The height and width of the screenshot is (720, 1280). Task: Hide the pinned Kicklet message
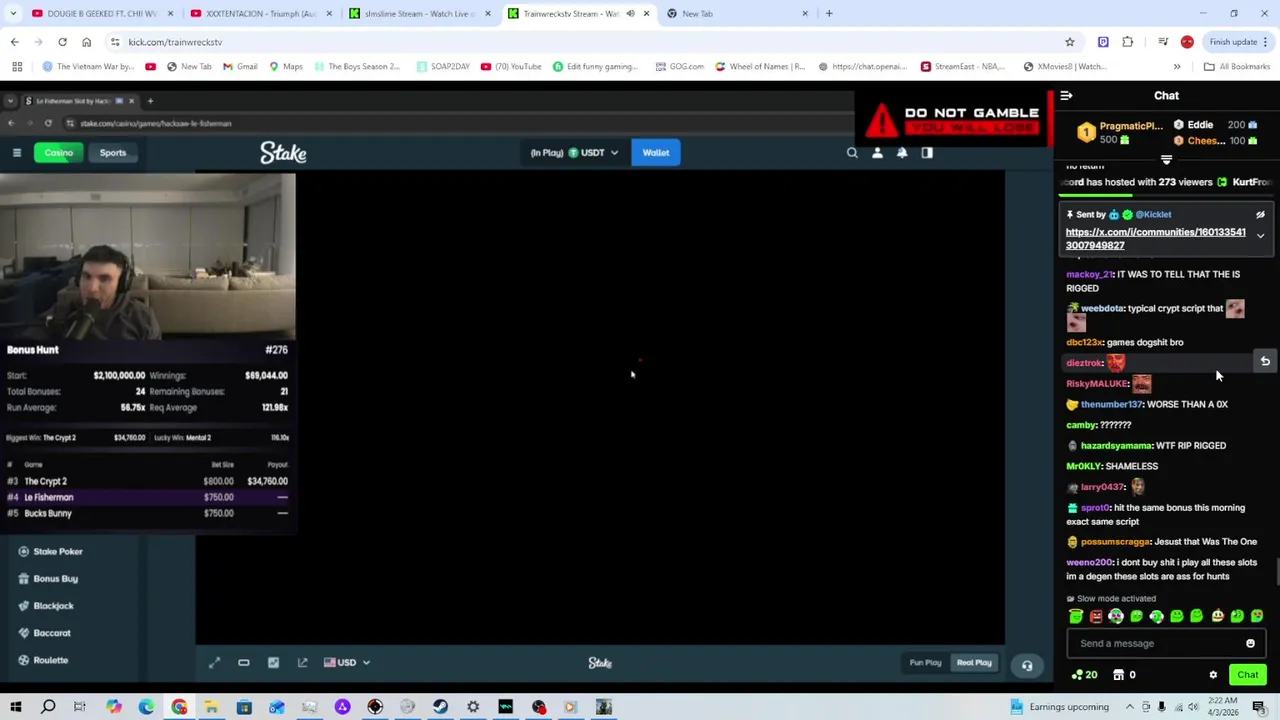(x=1260, y=214)
